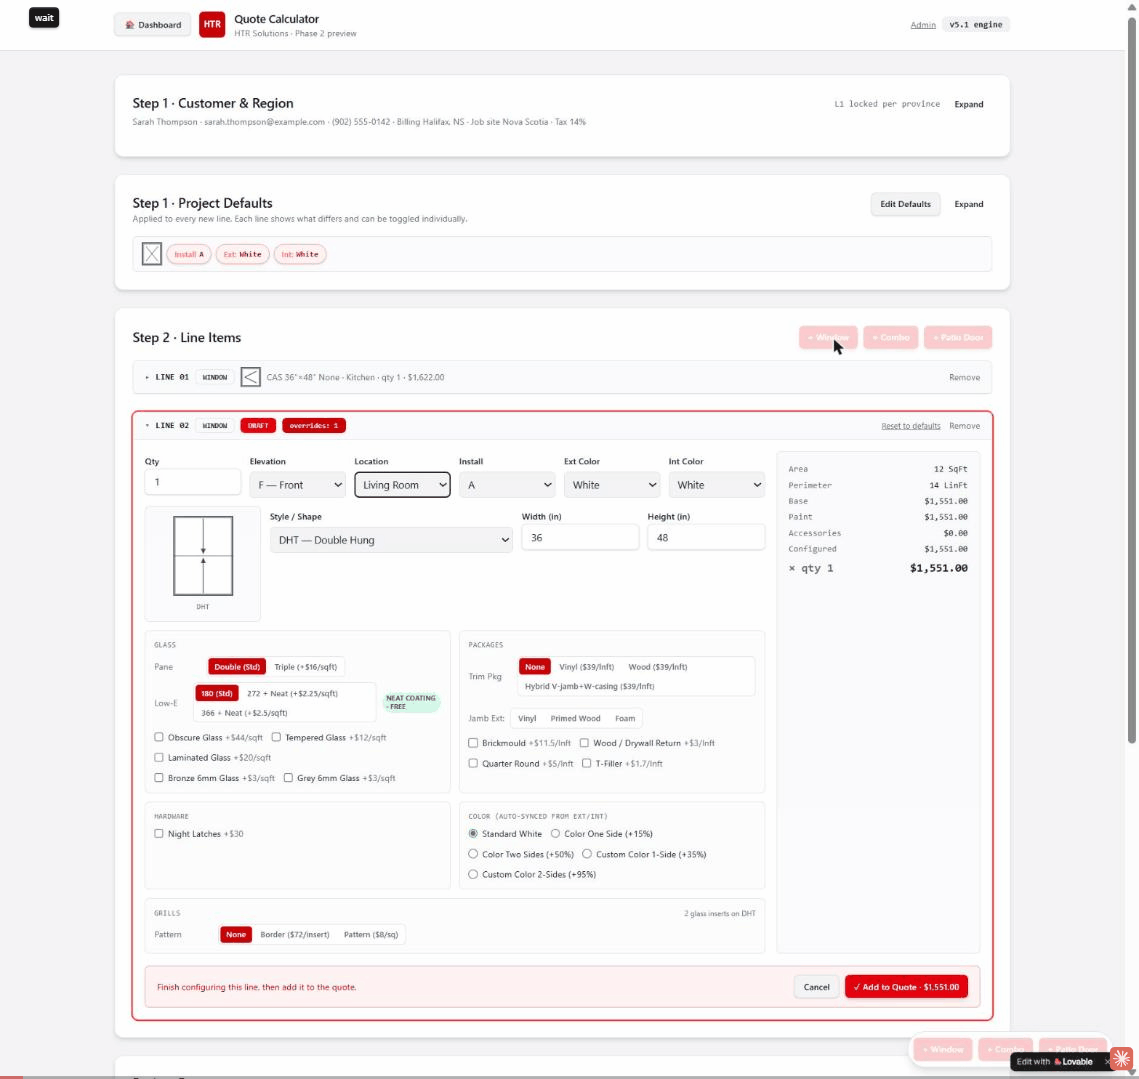Remove Line 01 from the quote
Image resolution: width=1139 pixels, height=1079 pixels.
pos(964,377)
